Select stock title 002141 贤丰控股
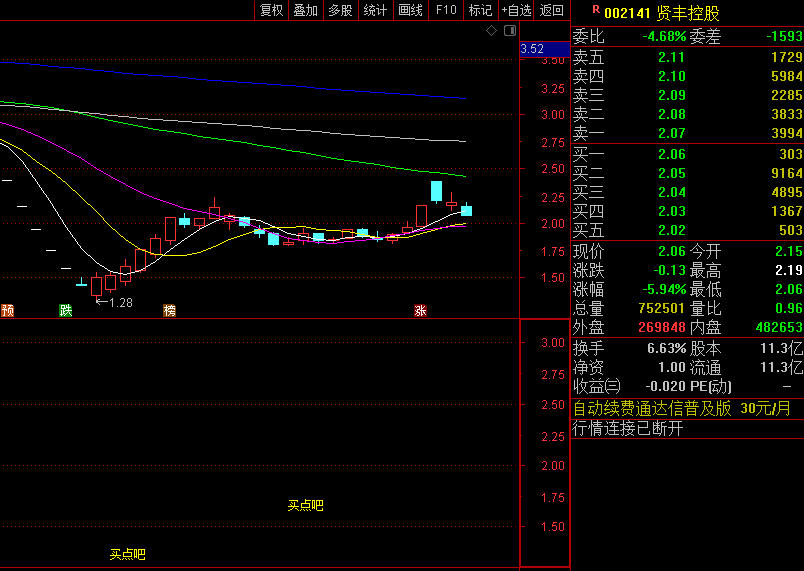 (662, 13)
